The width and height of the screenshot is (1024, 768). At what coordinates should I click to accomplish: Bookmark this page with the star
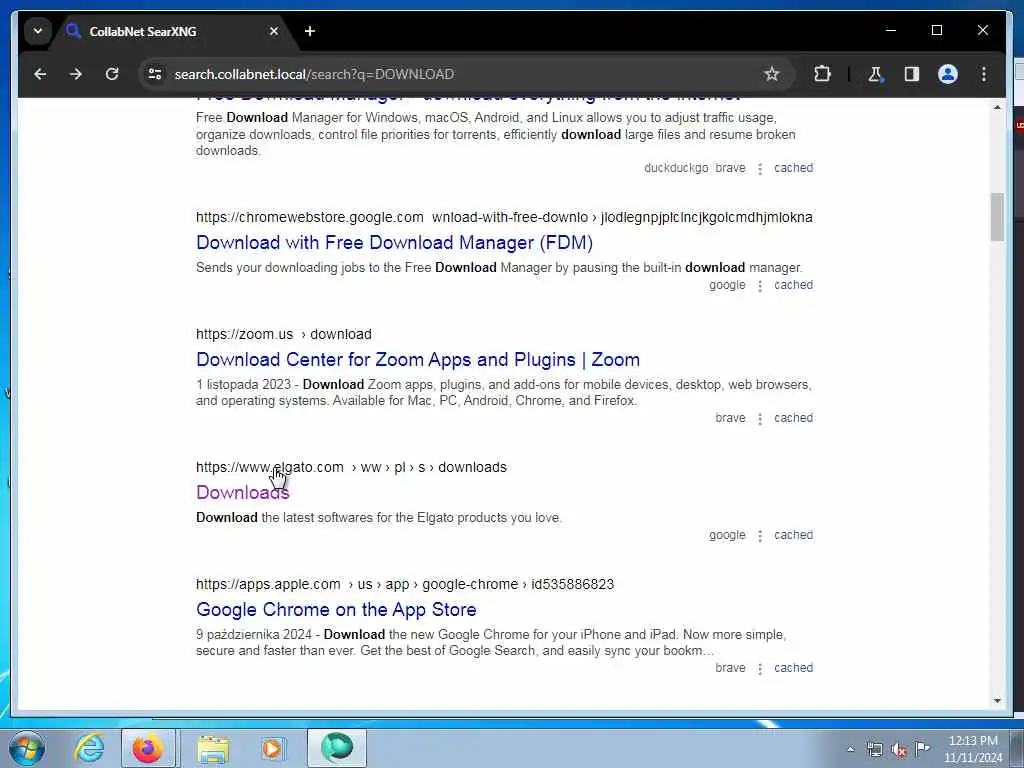tap(772, 74)
